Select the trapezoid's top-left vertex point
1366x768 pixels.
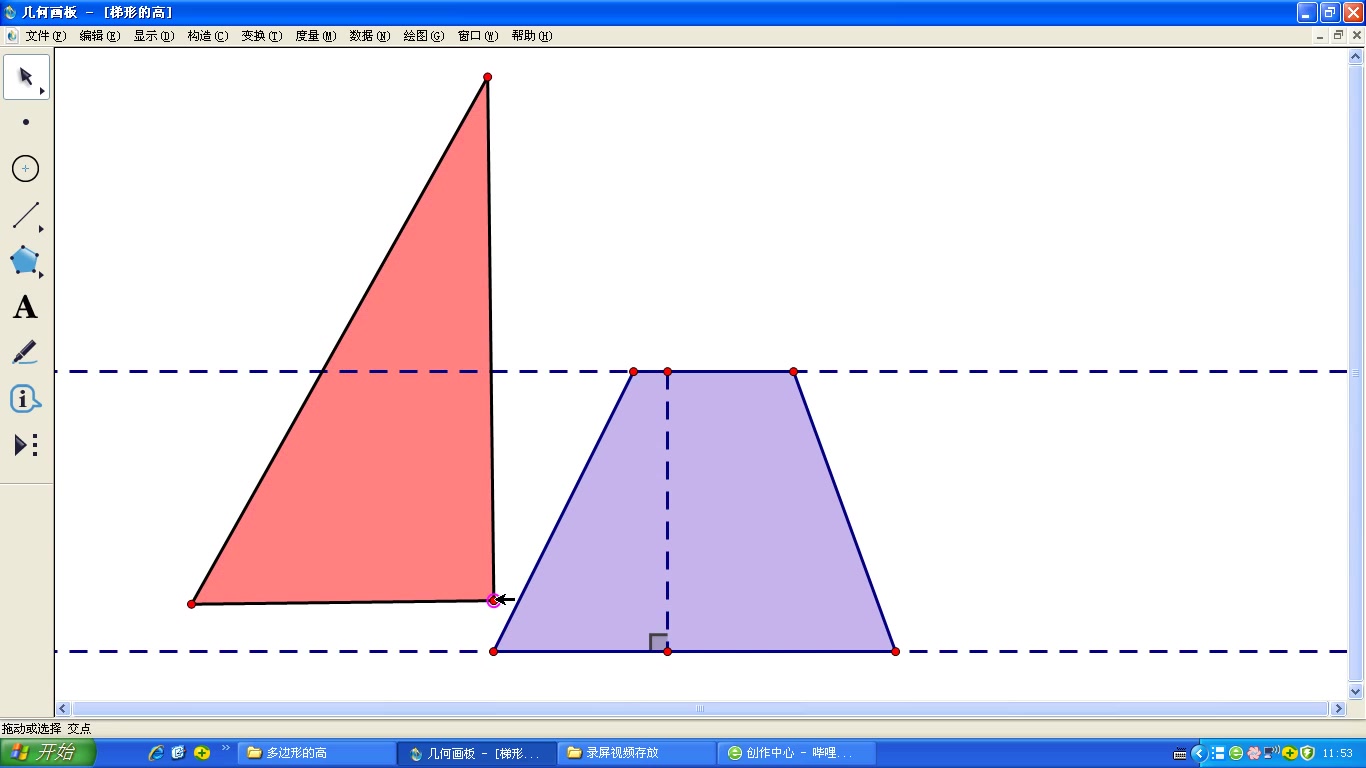coord(633,372)
